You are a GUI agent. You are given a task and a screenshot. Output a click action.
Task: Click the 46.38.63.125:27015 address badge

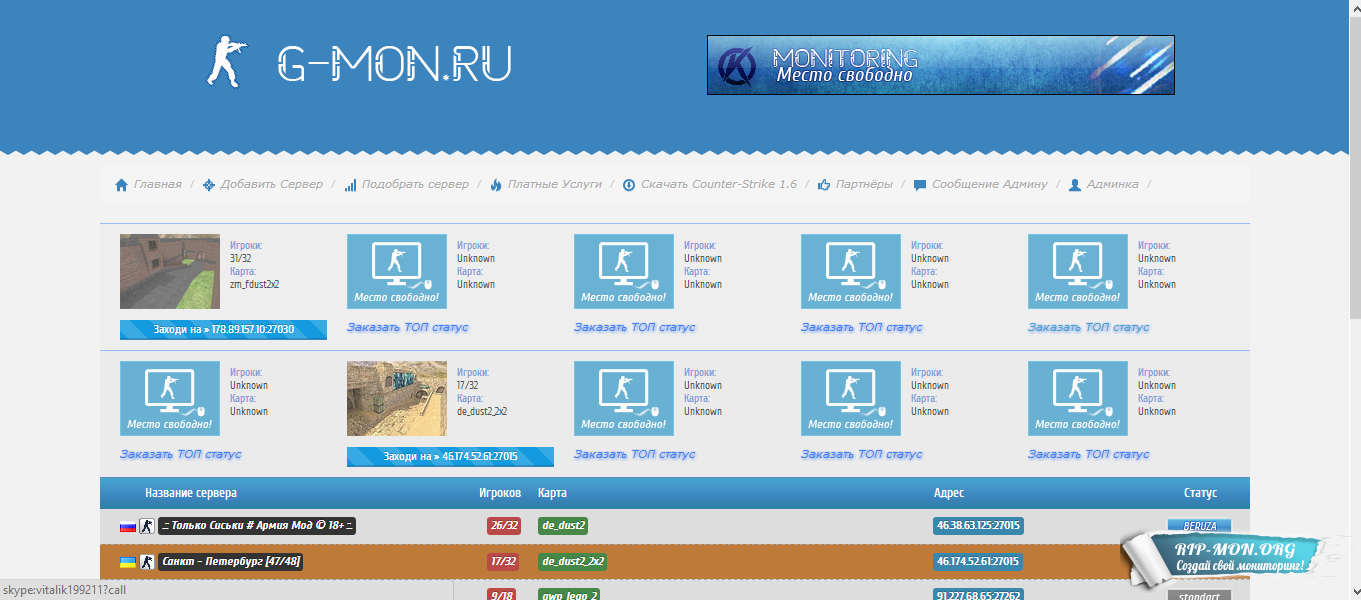(978, 526)
